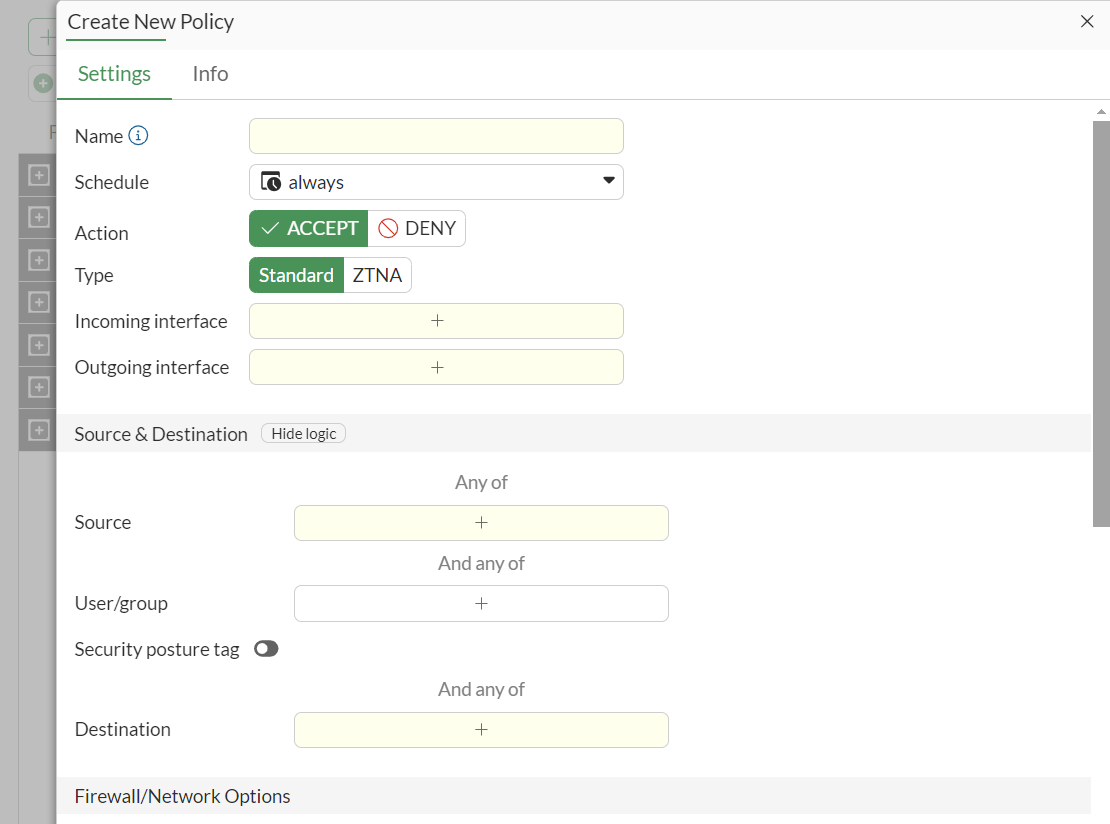Click the Hide logic button
Viewport: 1110px width, 824px height.
coord(303,433)
